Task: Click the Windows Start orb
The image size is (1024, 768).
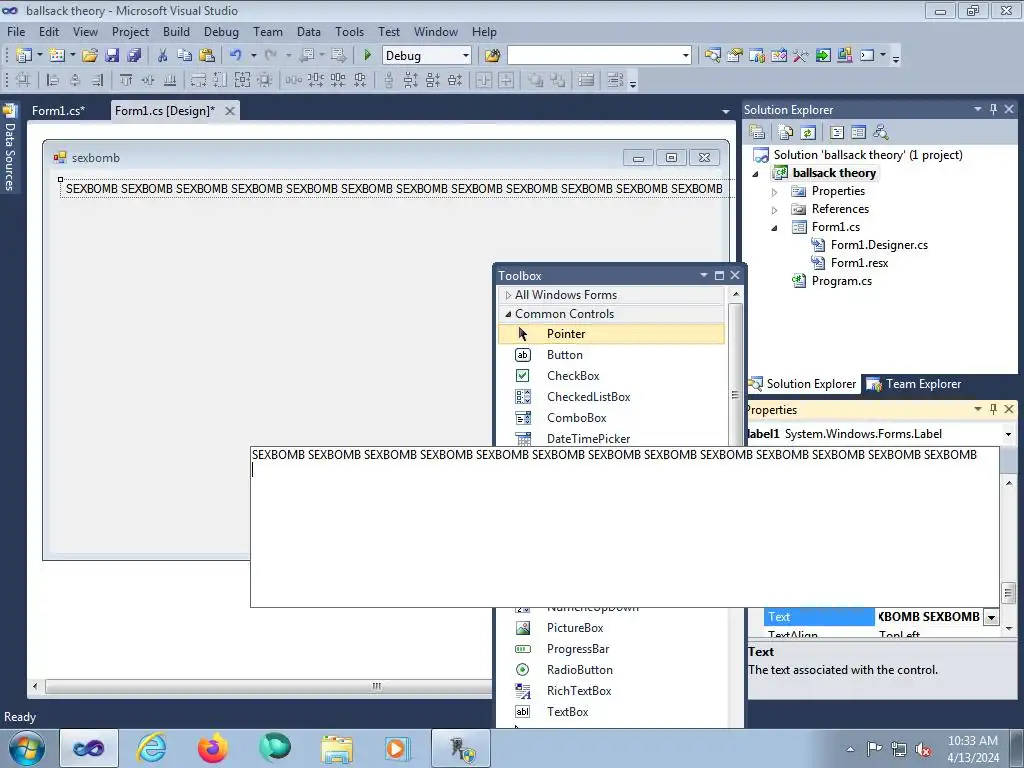Action: pos(26,748)
